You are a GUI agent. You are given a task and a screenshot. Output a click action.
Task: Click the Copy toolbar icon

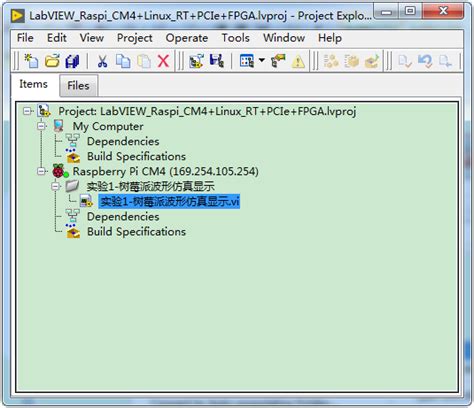pyautogui.click(x=123, y=61)
